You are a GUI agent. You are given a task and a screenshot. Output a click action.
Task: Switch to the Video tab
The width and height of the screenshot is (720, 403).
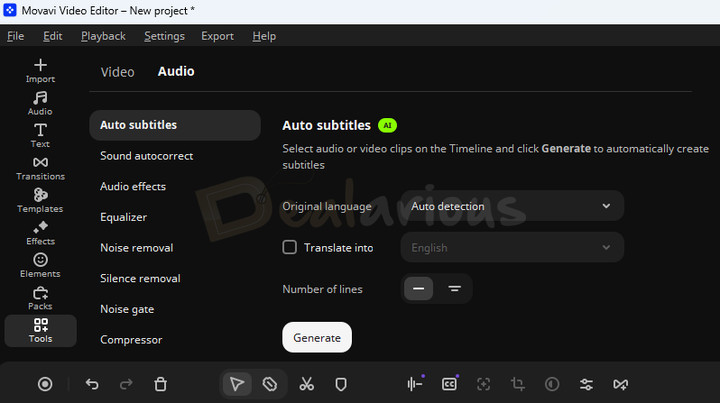coord(118,72)
